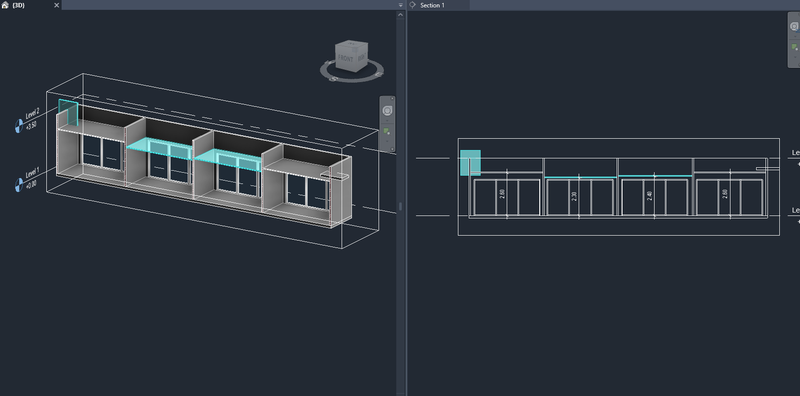
Task: Expand the zoom options dropdown in 3D navigation bar
Action: [x=387, y=141]
